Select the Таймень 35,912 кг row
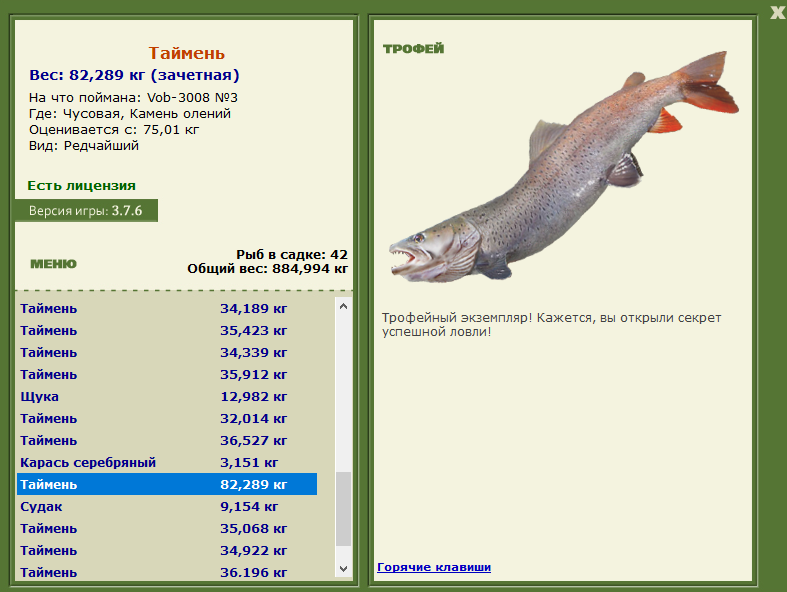Viewport: 787px width, 592px height. tap(167, 375)
